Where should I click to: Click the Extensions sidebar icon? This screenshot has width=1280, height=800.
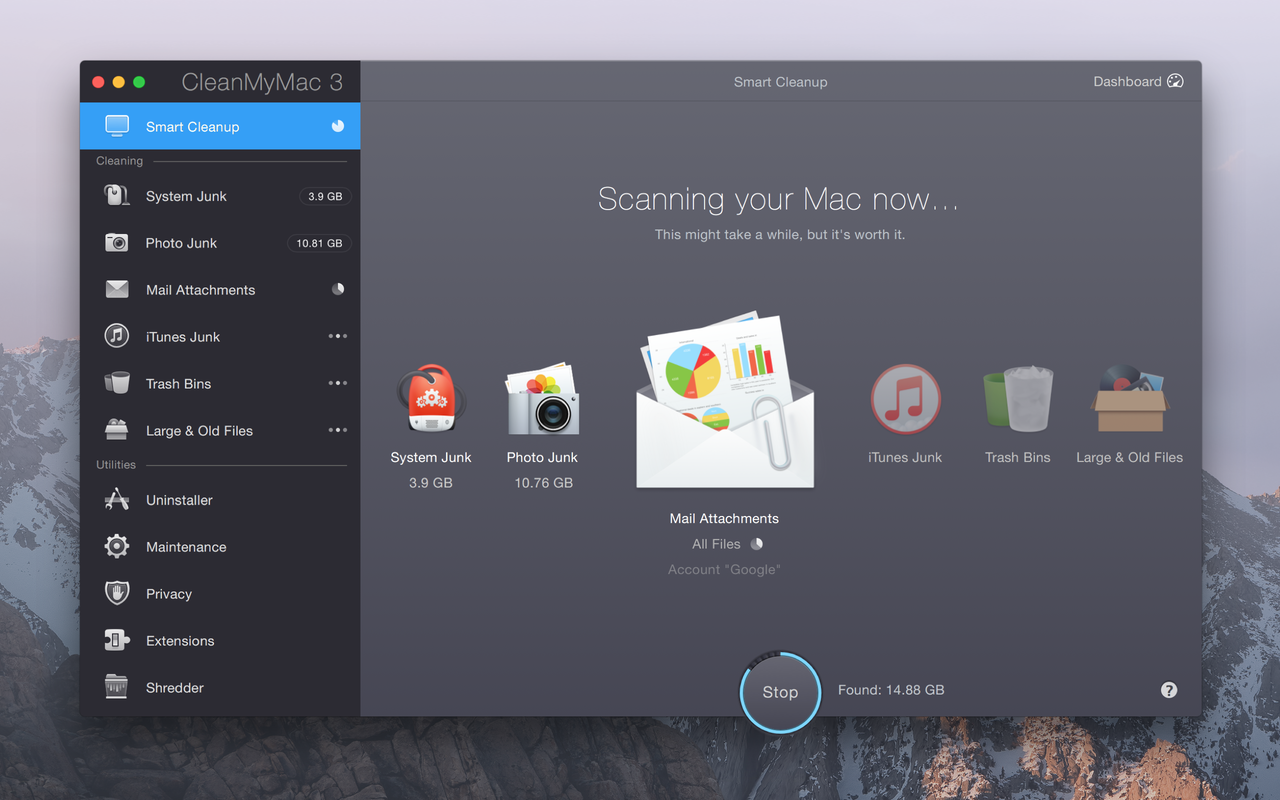pyautogui.click(x=117, y=640)
